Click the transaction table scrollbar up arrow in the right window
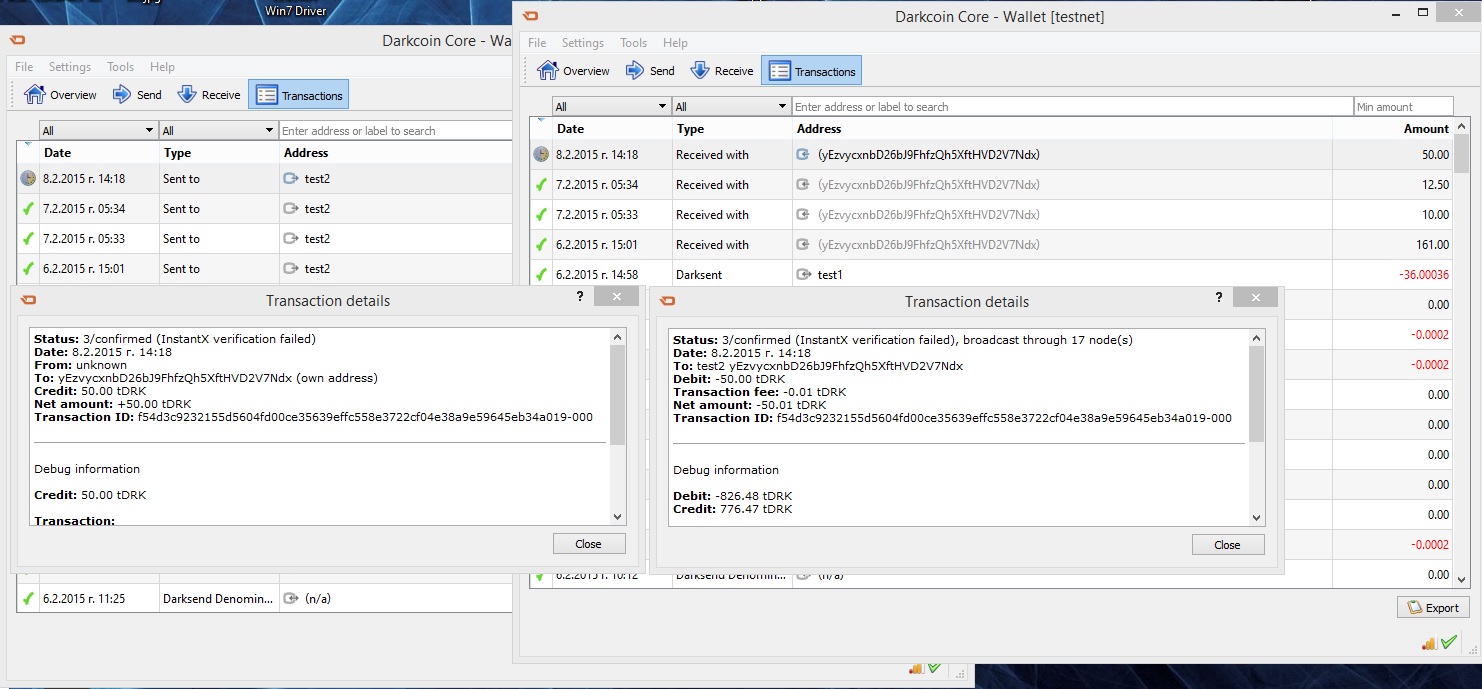The width and height of the screenshot is (1482, 689). [1461, 125]
